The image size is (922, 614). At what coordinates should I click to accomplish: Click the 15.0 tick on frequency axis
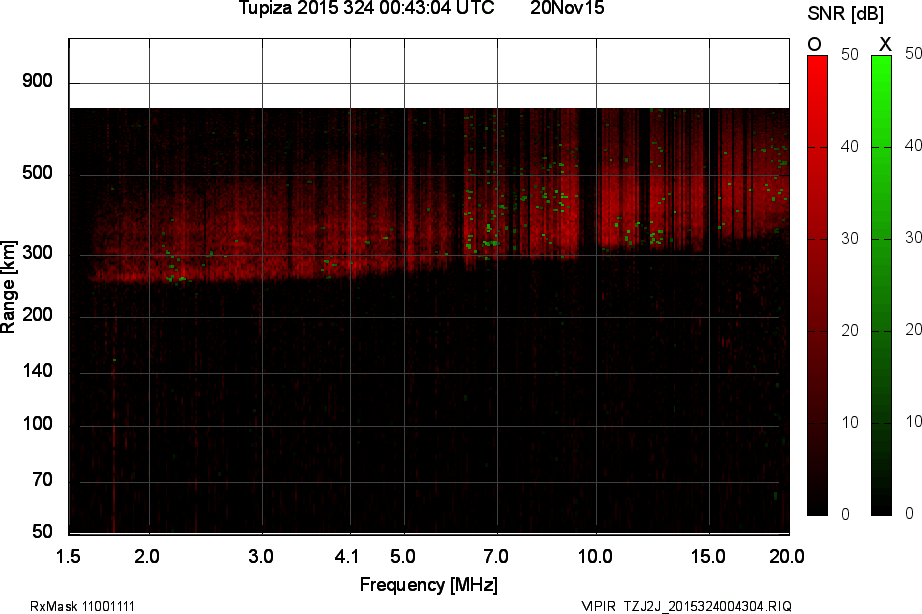click(x=708, y=554)
